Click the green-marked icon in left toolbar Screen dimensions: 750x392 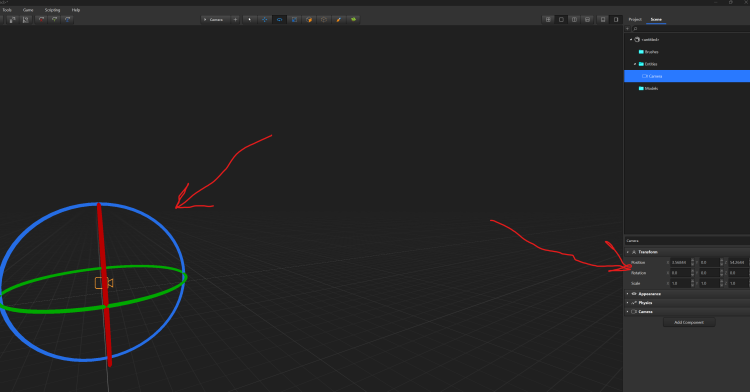click(x=54, y=20)
